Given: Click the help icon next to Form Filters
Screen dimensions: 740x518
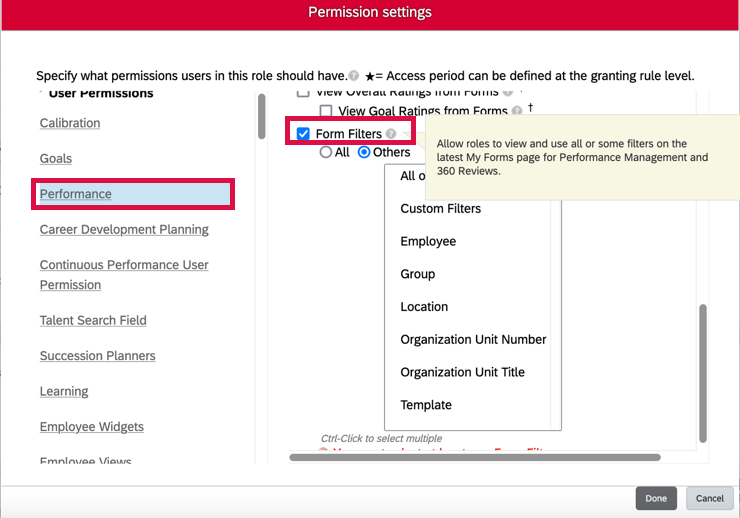Looking at the screenshot, I should pyautogui.click(x=391, y=134).
